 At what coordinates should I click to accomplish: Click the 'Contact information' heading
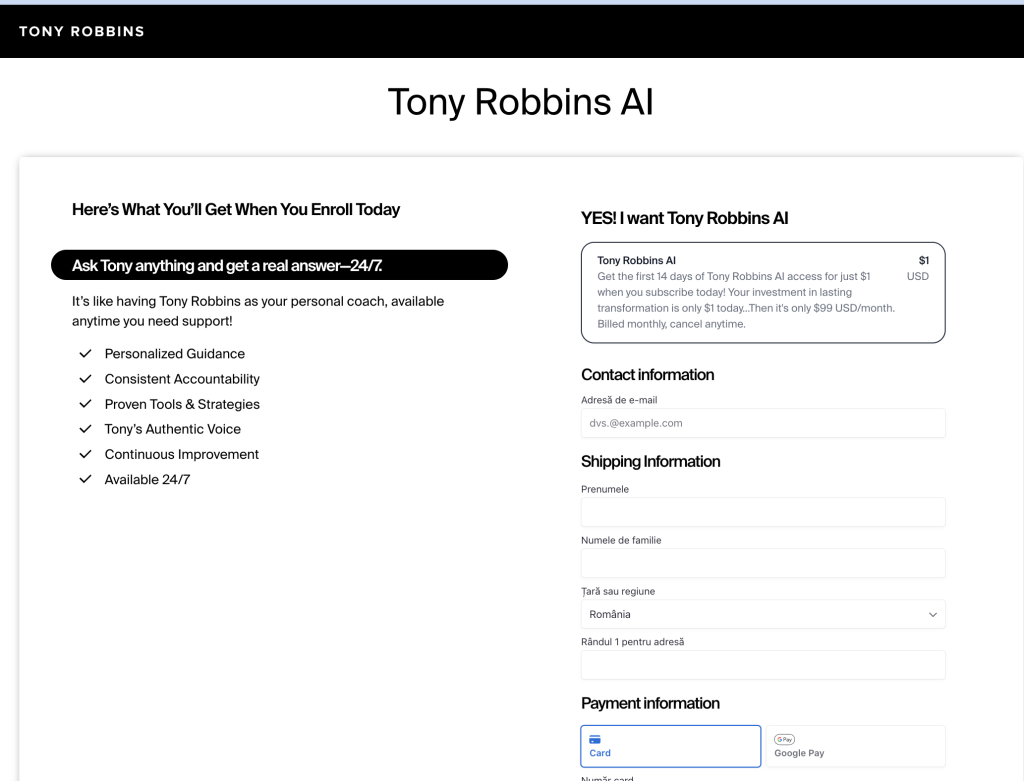pos(648,375)
